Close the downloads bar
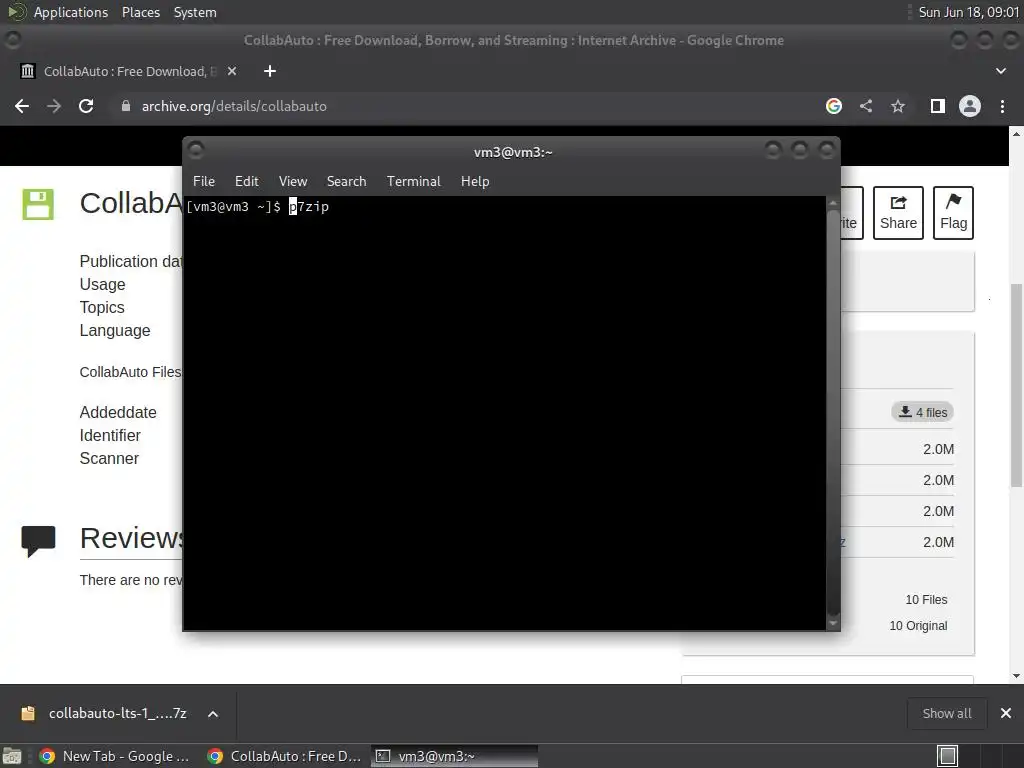Image resolution: width=1024 pixels, height=768 pixels. (1006, 714)
